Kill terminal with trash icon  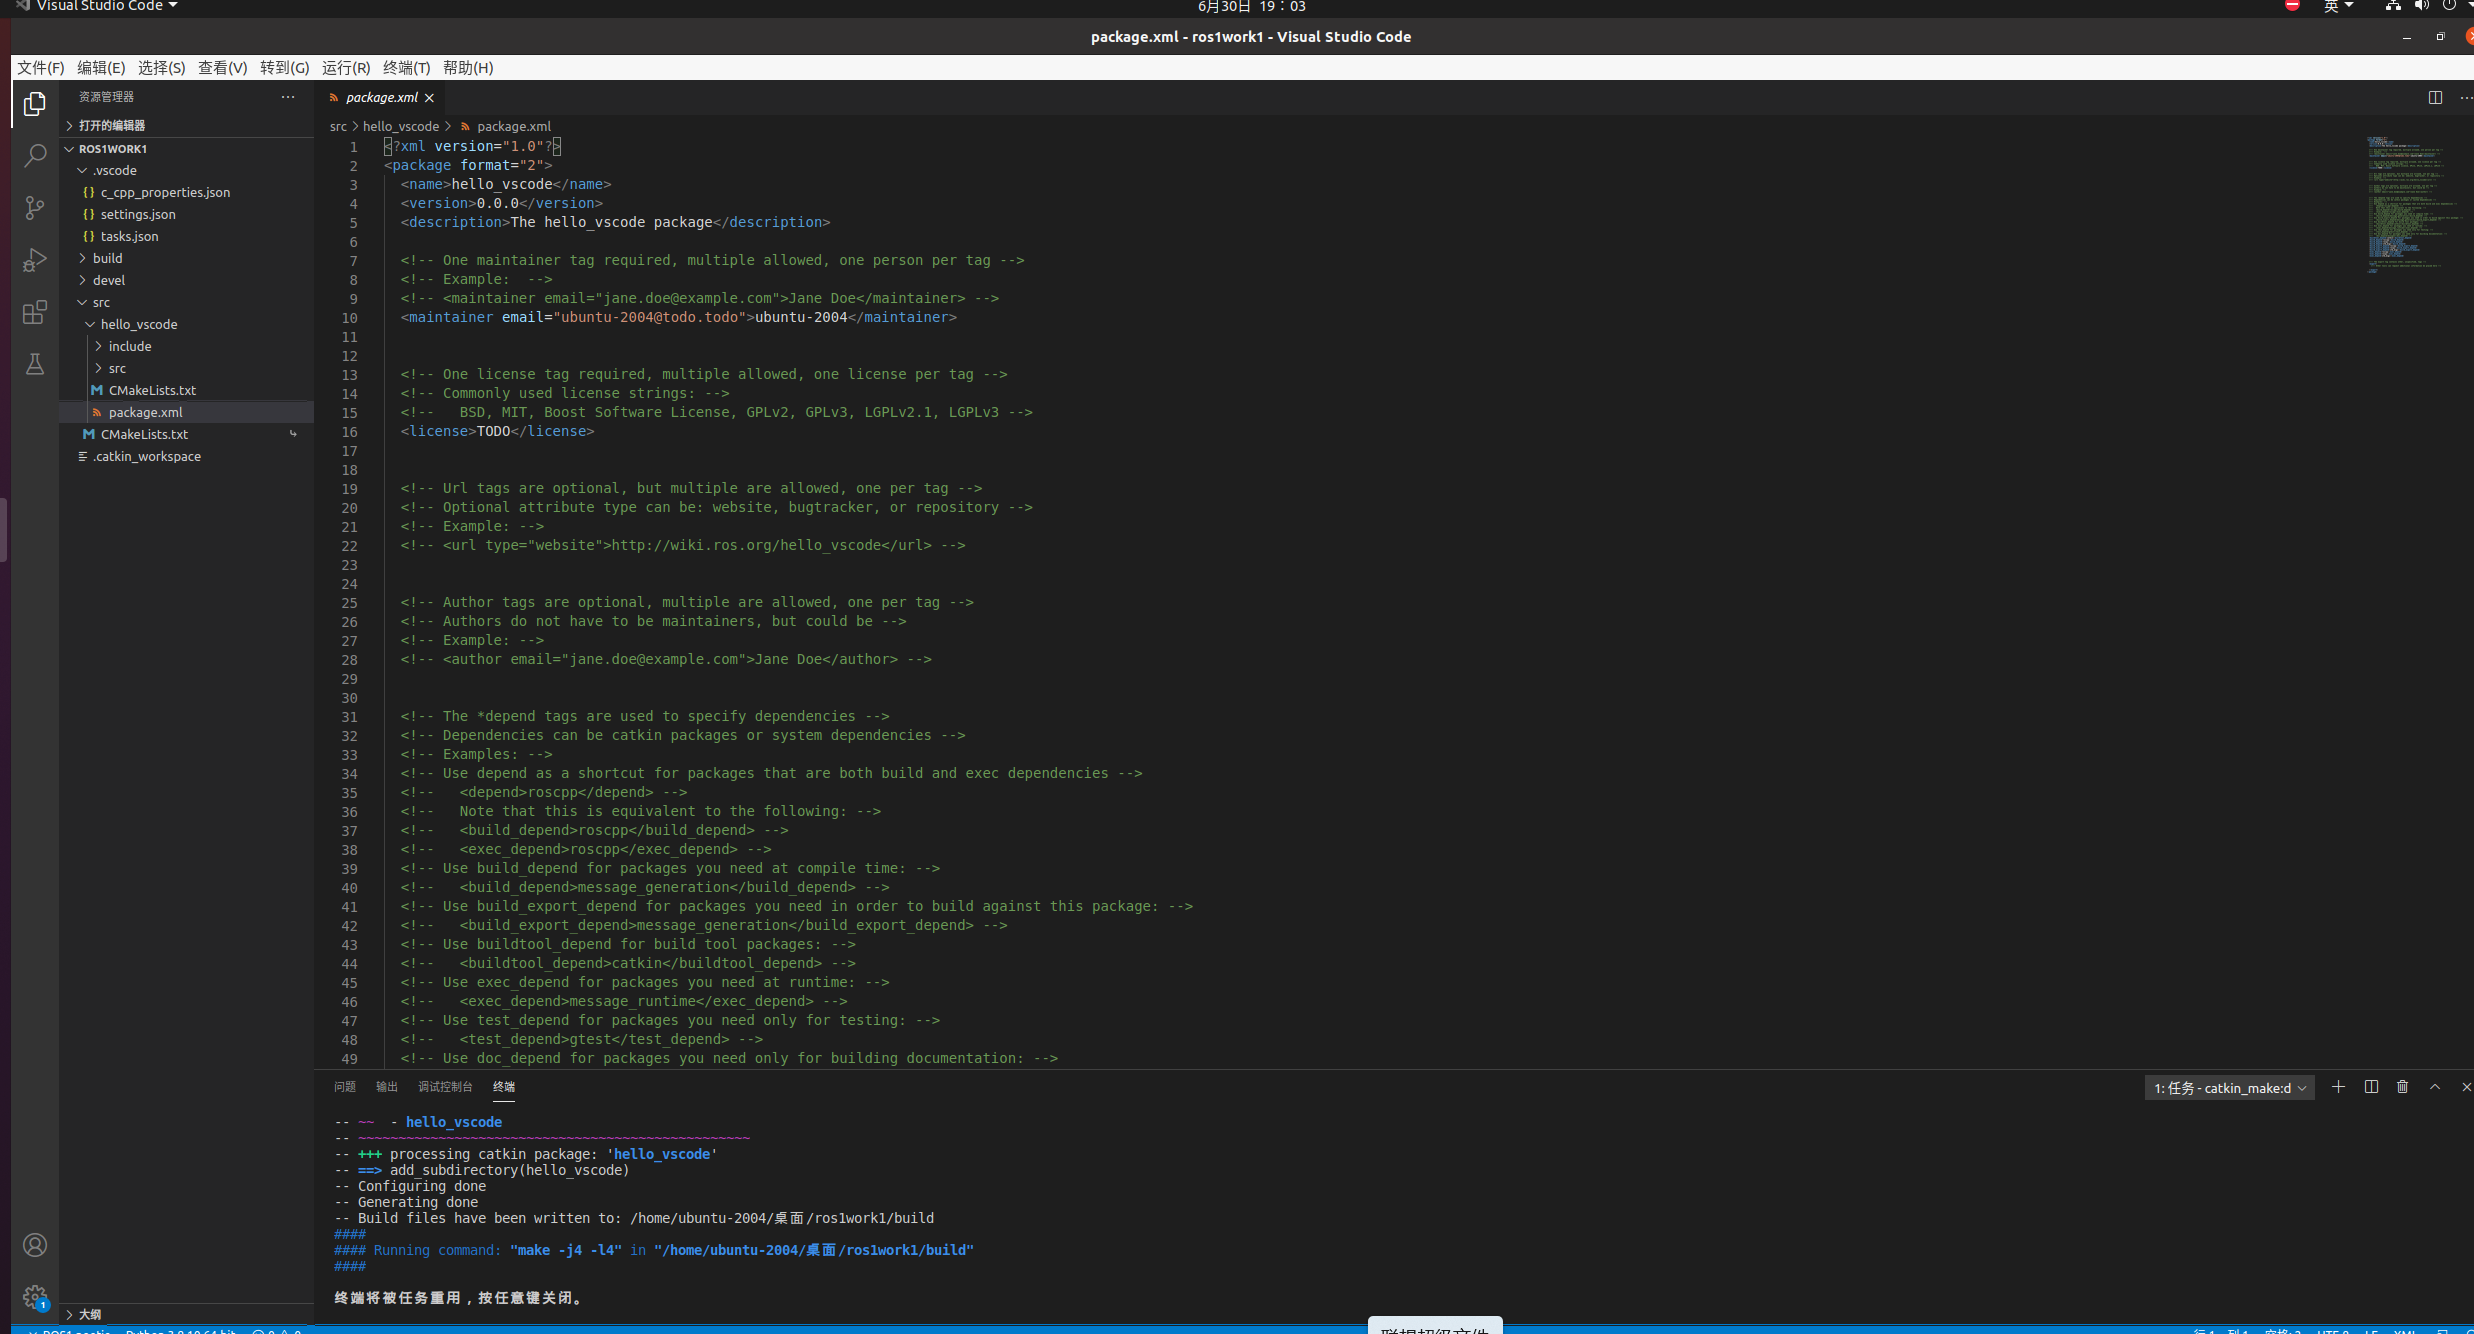click(x=2402, y=1087)
